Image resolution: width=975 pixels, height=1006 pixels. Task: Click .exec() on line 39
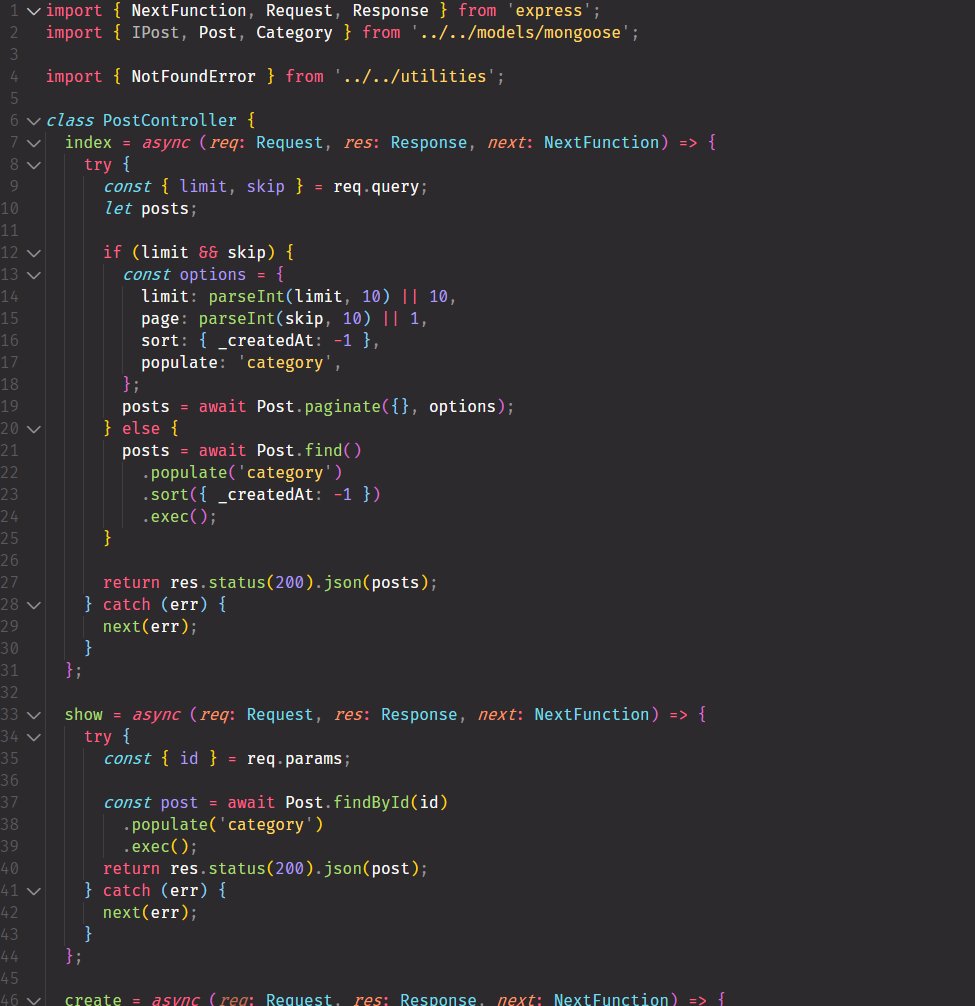155,847
